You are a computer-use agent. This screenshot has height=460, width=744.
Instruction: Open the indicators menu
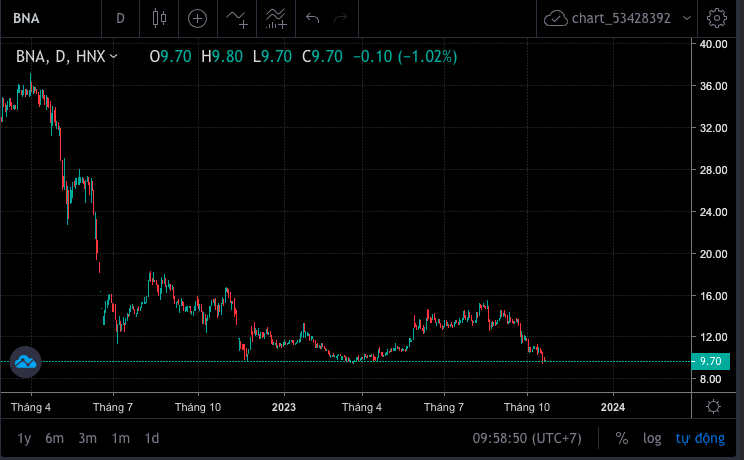(237, 19)
